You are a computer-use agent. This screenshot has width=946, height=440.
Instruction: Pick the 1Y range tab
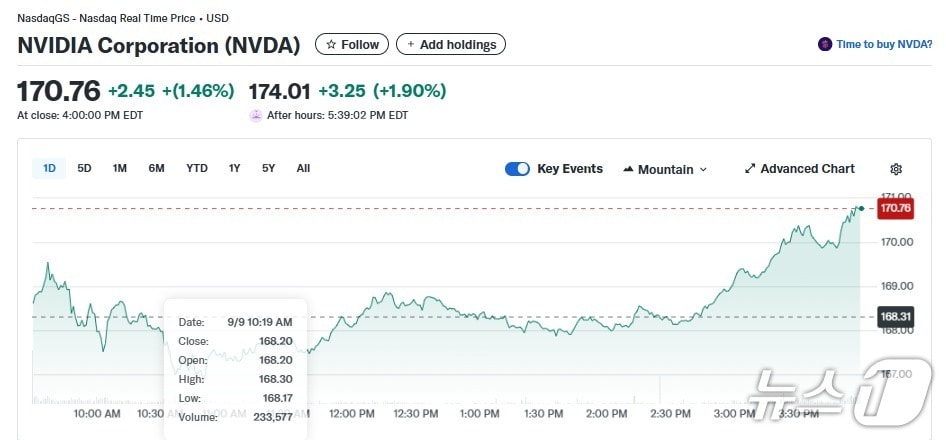pos(234,168)
